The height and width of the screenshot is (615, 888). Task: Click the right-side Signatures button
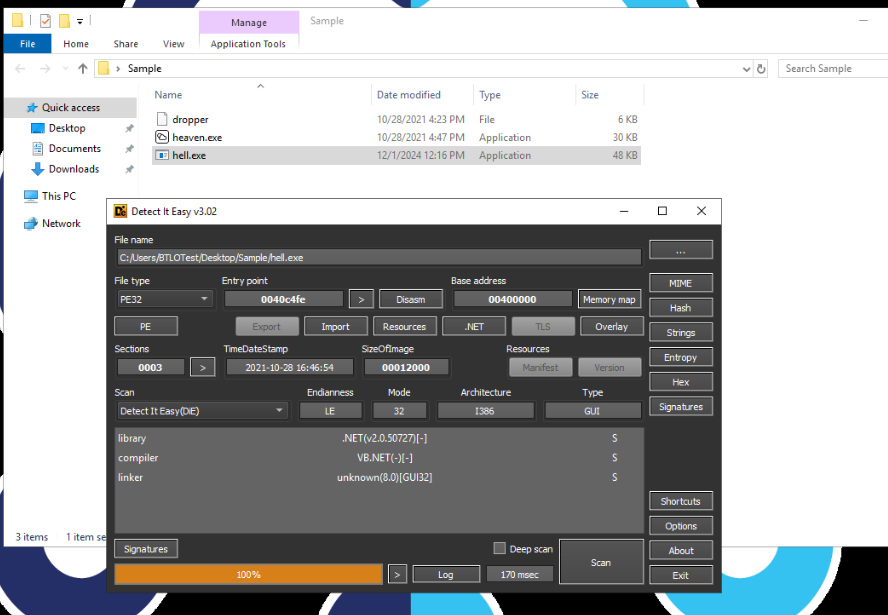point(681,407)
